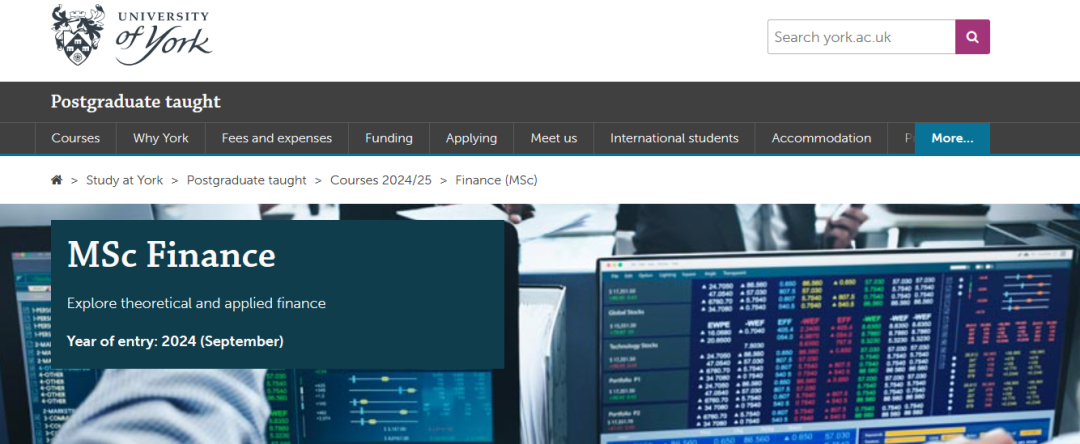Follow Postgraduate taught breadcrumb link
Image resolution: width=1080 pixels, height=444 pixels.
[x=247, y=180]
